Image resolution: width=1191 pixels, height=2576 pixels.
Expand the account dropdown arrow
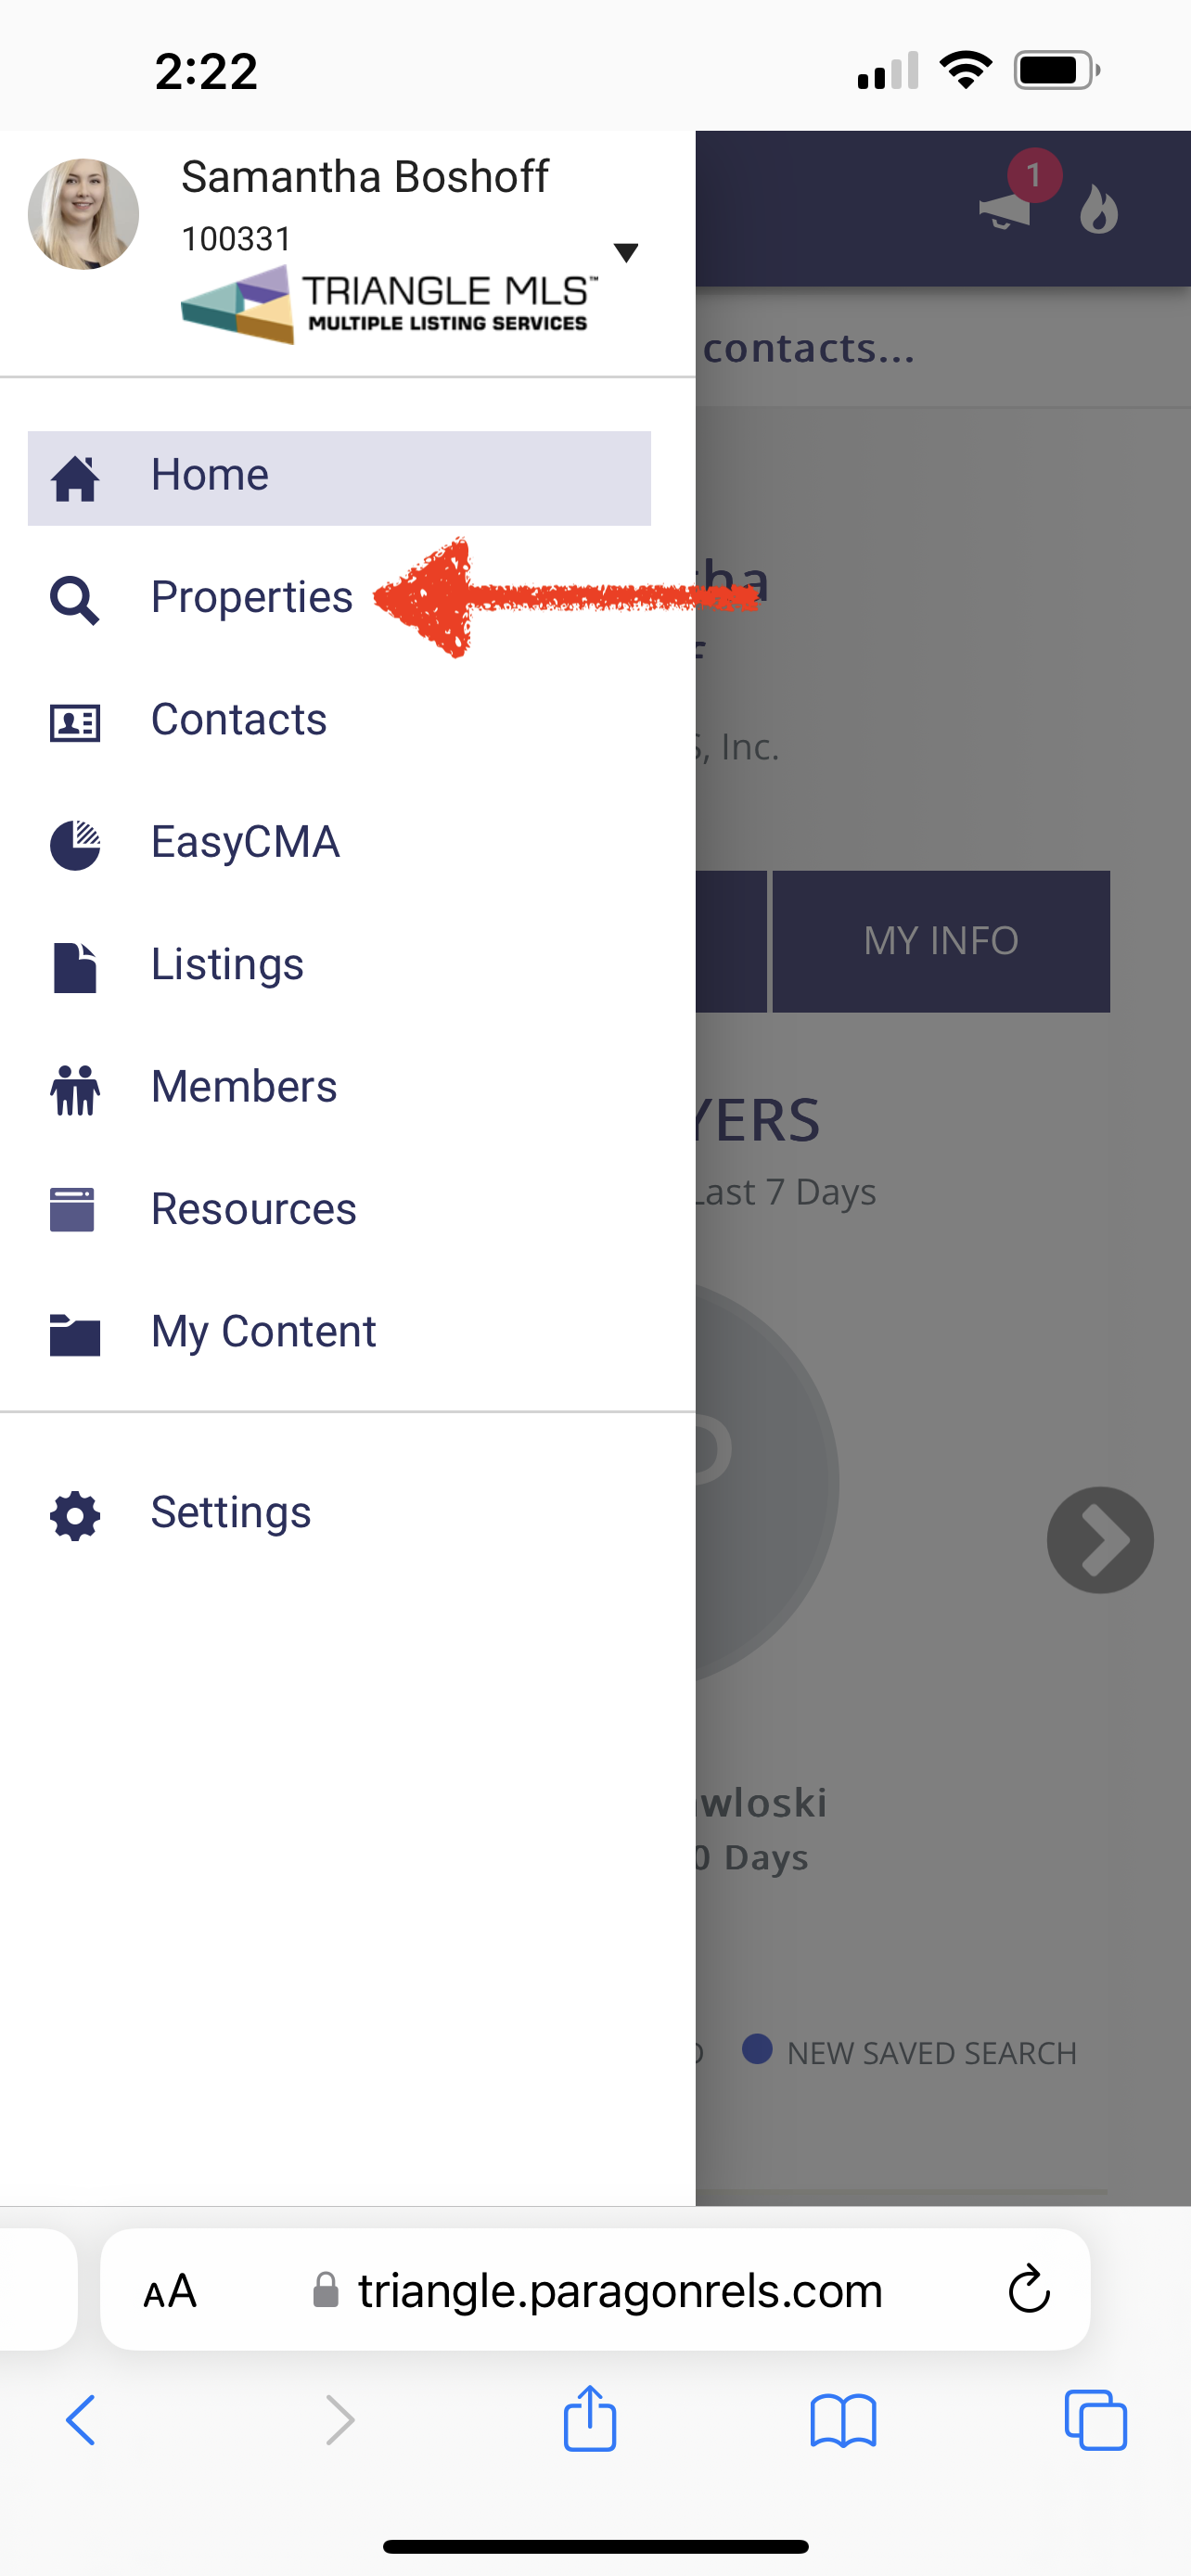[626, 252]
